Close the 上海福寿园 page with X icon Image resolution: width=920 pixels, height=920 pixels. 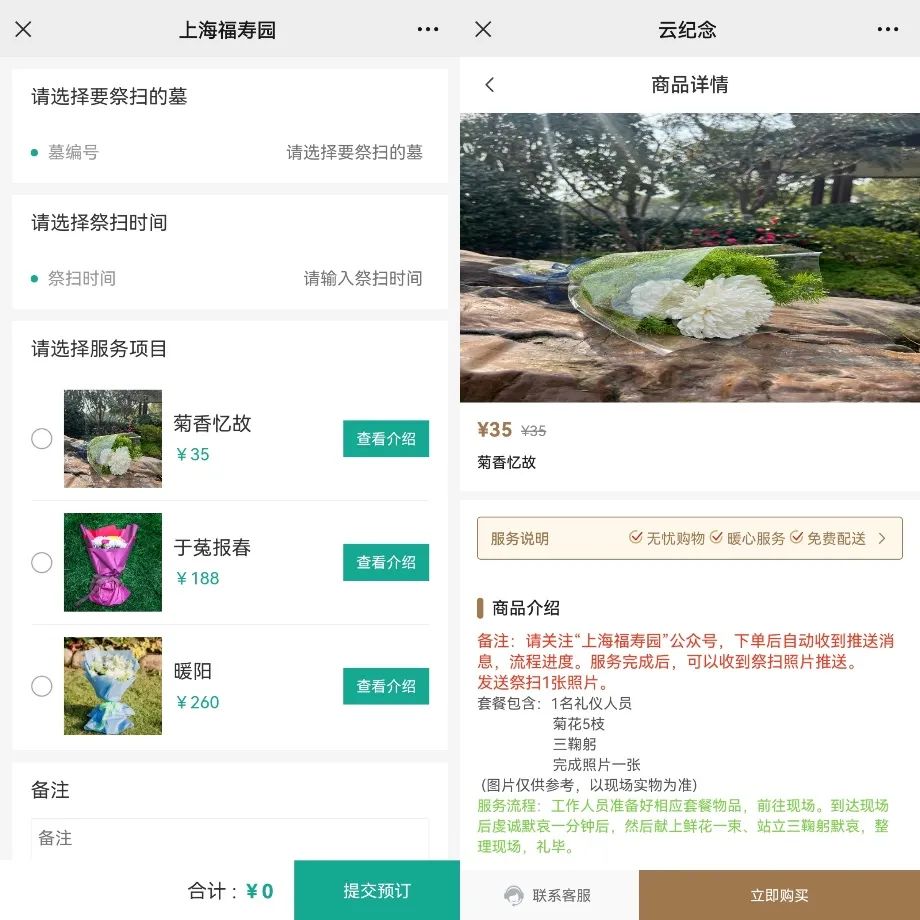click(x=23, y=30)
